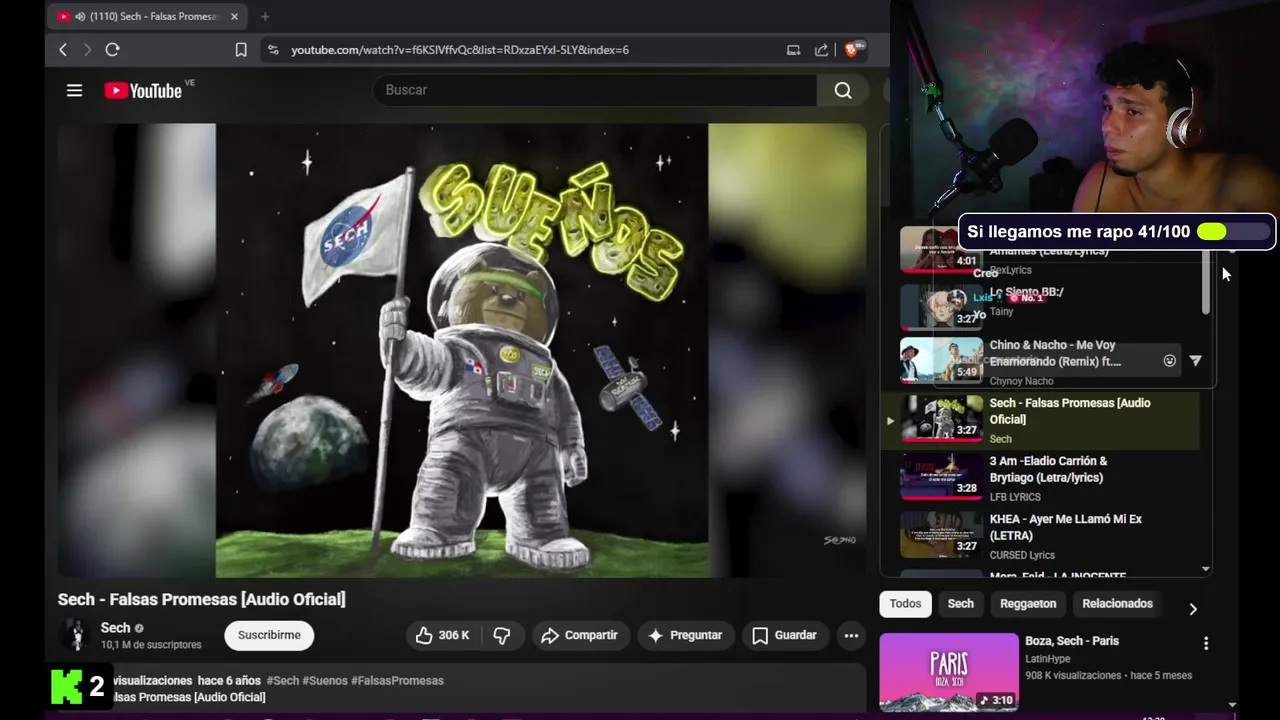Click the address bar URL
Viewport: 1280px width, 720px height.
pyautogui.click(x=460, y=50)
